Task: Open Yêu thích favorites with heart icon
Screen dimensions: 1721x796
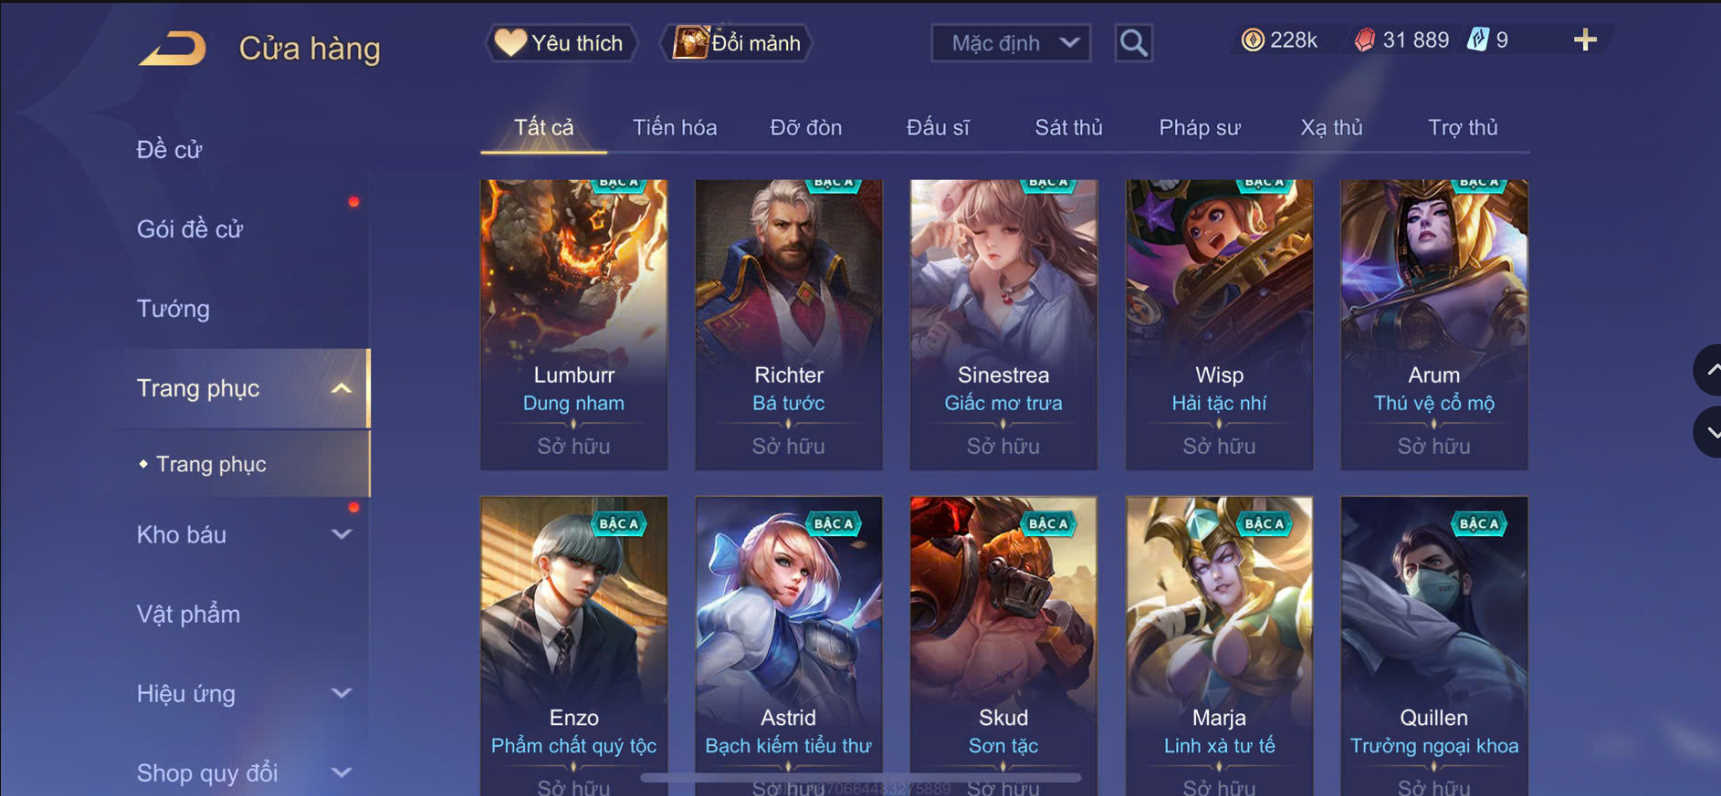Action: tap(561, 43)
